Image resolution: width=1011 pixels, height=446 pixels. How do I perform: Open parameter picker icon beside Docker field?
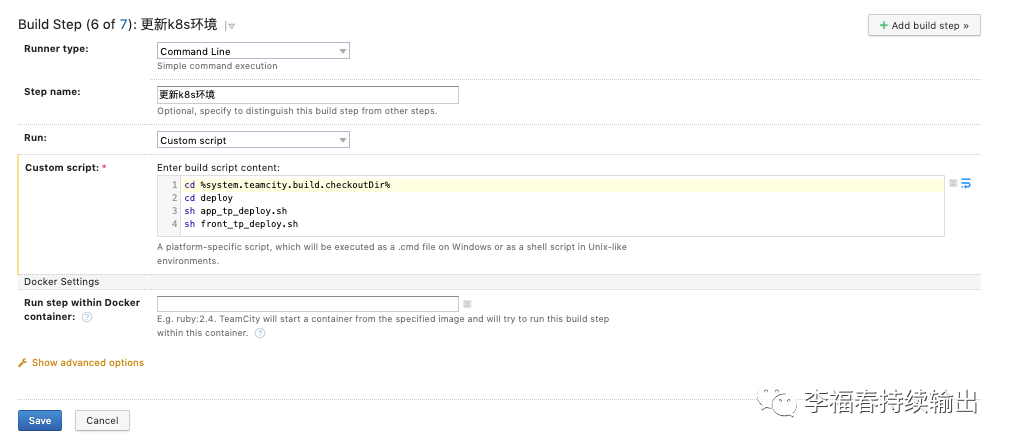point(467,304)
